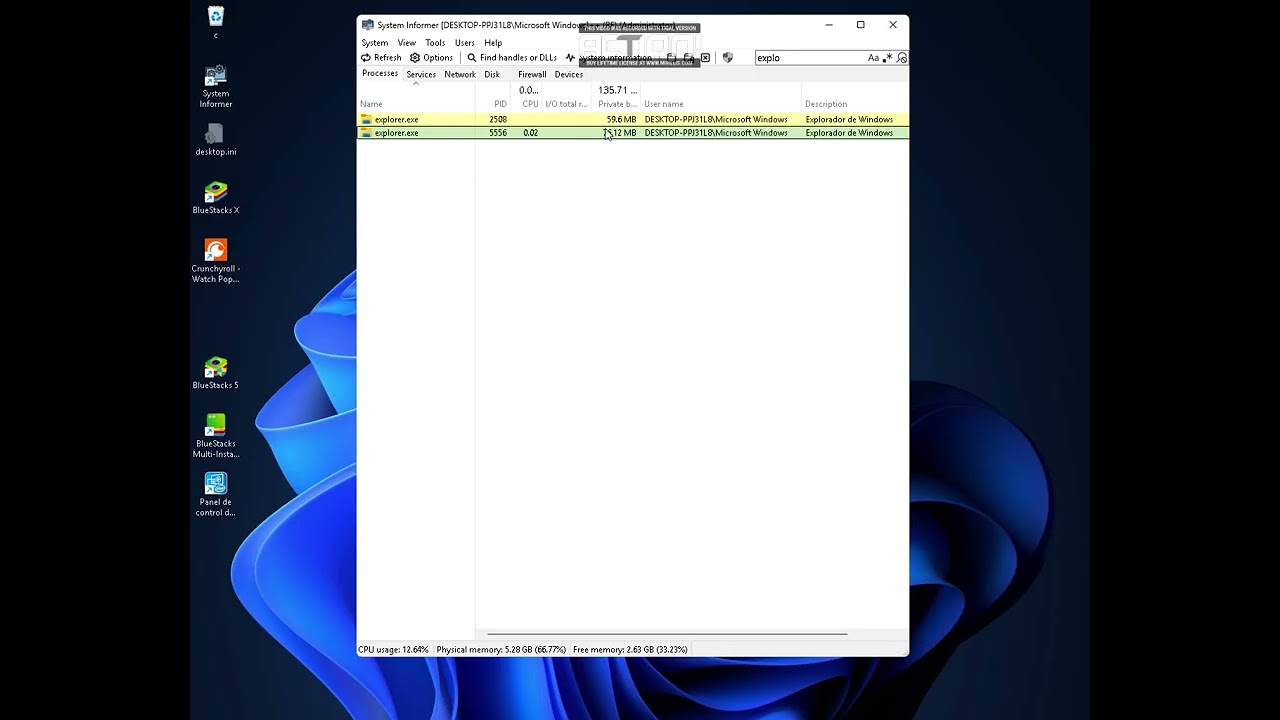Click CPU usage 12.64% in status bar

[393, 650]
